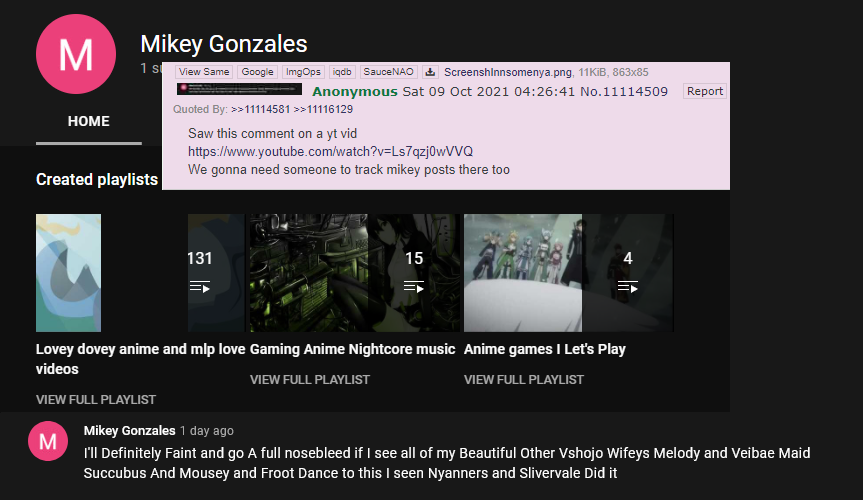The width and height of the screenshot is (863, 500).
Task: Open the HOME channel tab
Action: 89,121
